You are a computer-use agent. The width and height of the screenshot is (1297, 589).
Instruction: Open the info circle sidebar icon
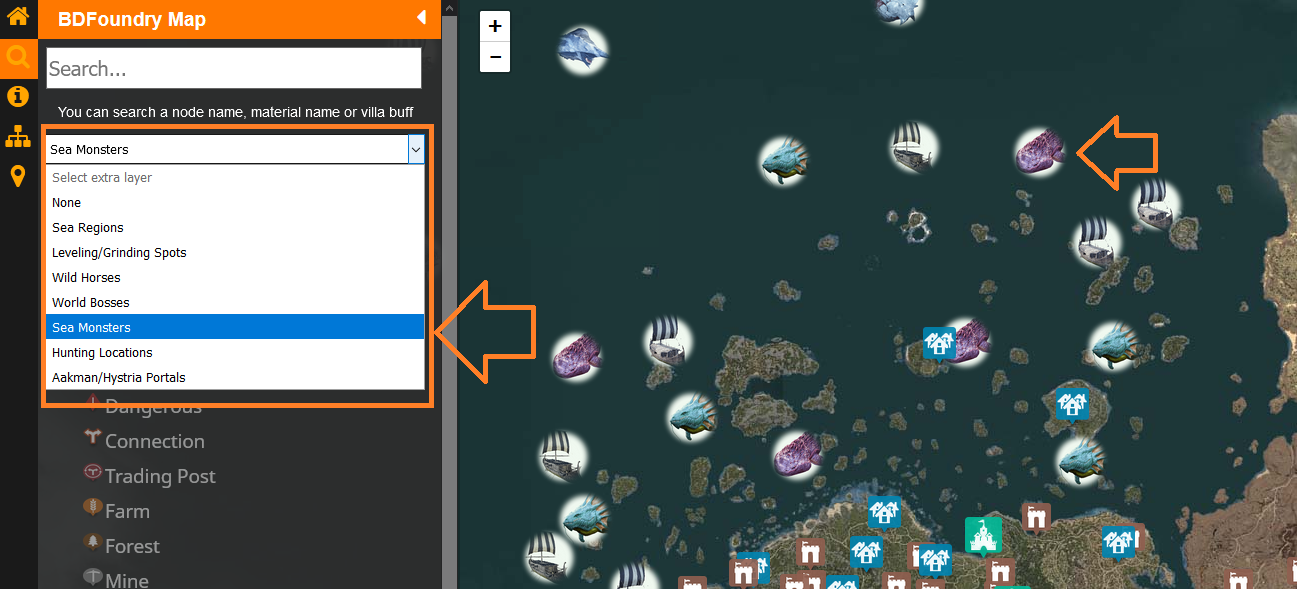(17, 96)
